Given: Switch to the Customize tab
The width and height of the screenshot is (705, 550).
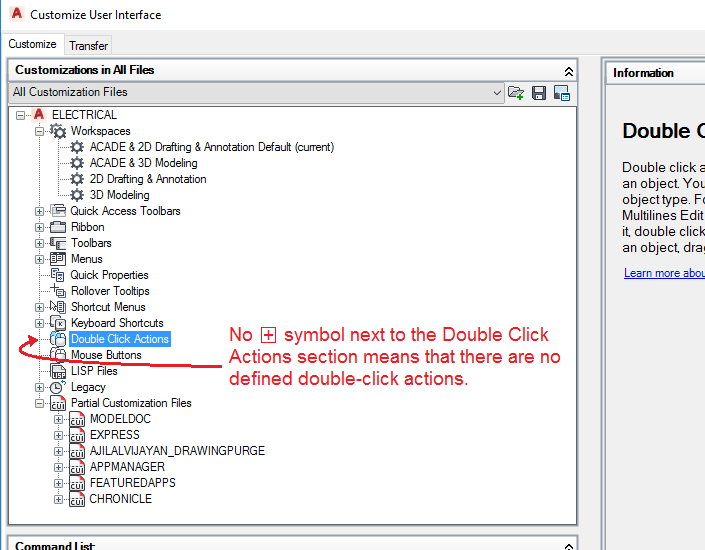Looking at the screenshot, I should pyautogui.click(x=32, y=44).
